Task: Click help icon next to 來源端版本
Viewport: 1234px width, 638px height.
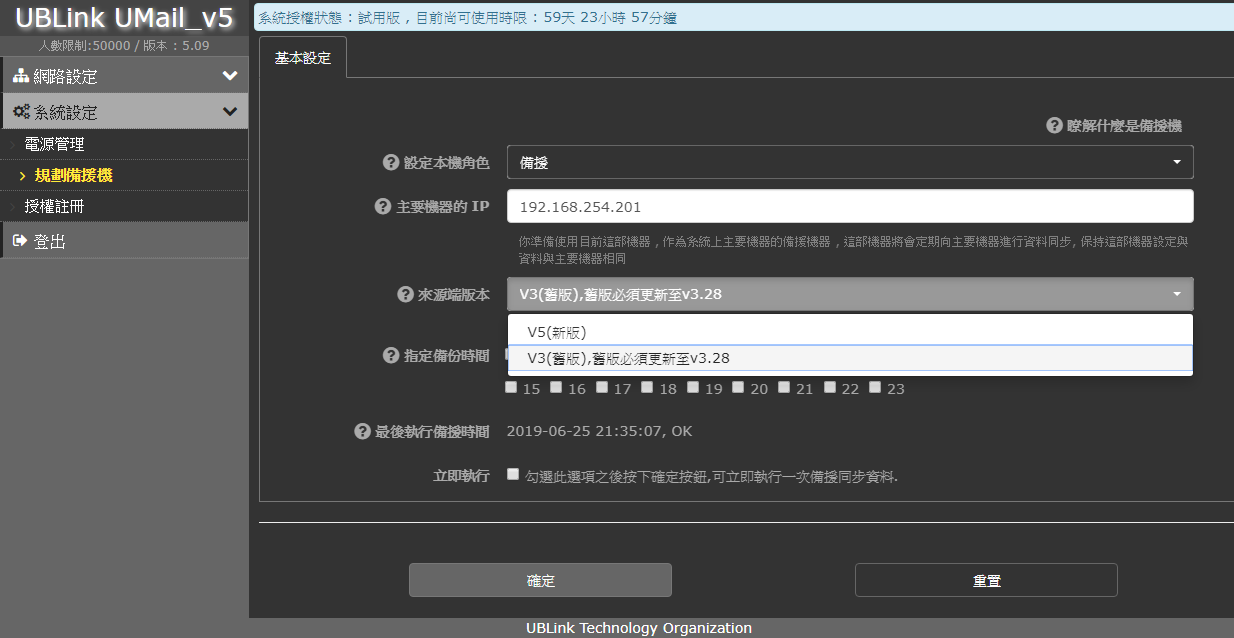Action: click(405, 294)
